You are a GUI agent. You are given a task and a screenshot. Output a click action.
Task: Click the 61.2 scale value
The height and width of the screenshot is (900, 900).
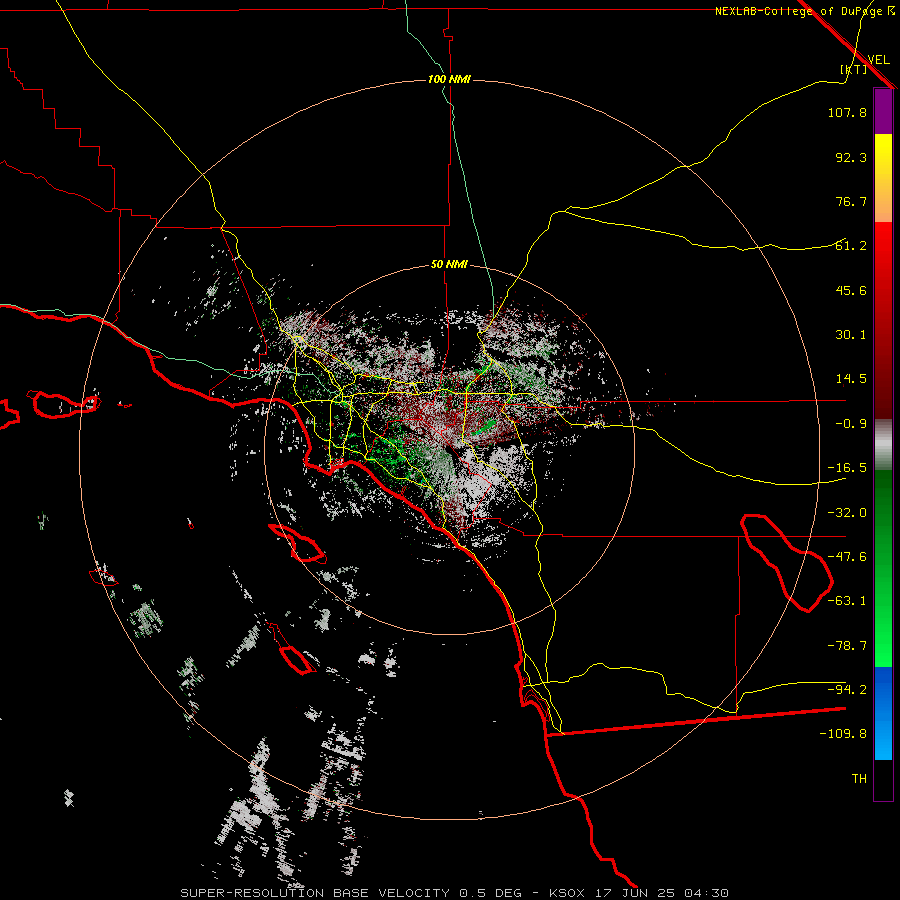point(851,246)
